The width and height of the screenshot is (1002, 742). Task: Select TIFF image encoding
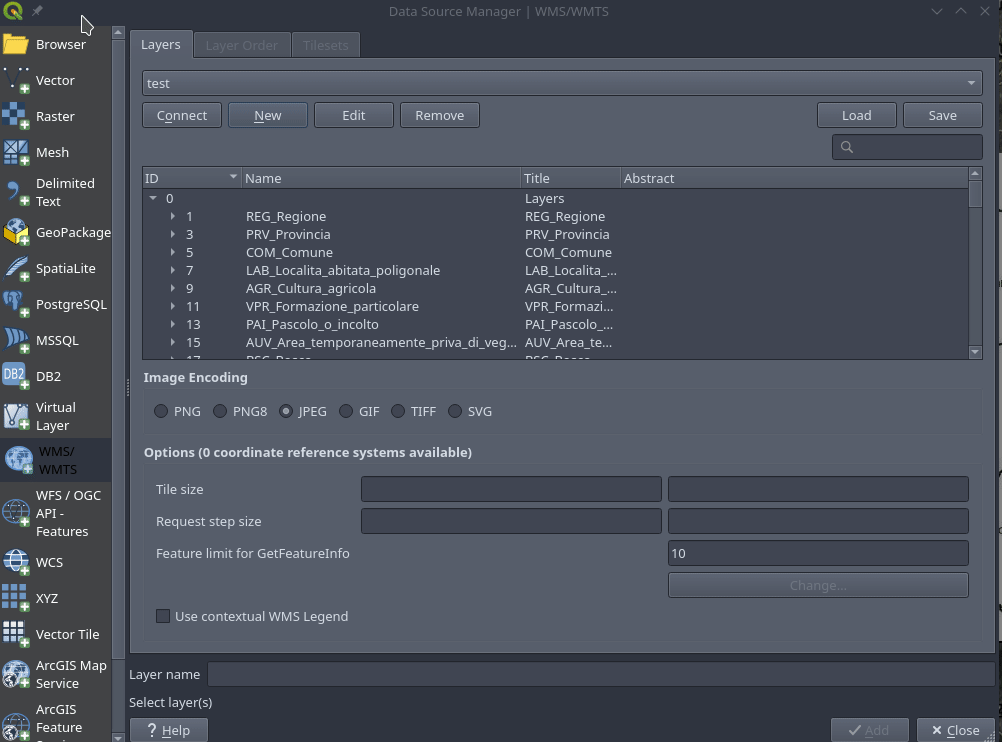click(398, 411)
